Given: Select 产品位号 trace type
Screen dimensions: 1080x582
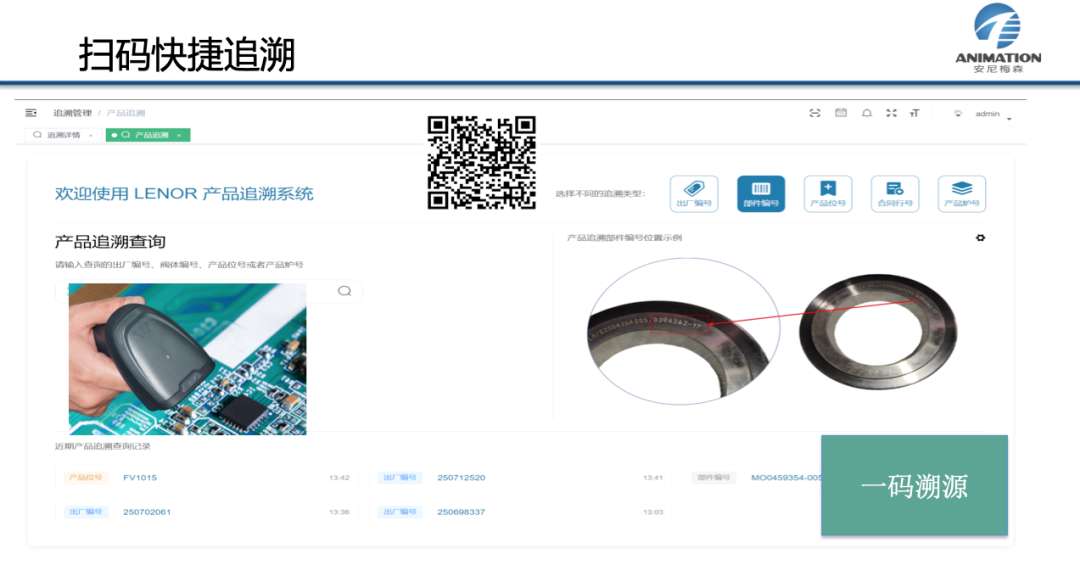Looking at the screenshot, I should point(827,194).
